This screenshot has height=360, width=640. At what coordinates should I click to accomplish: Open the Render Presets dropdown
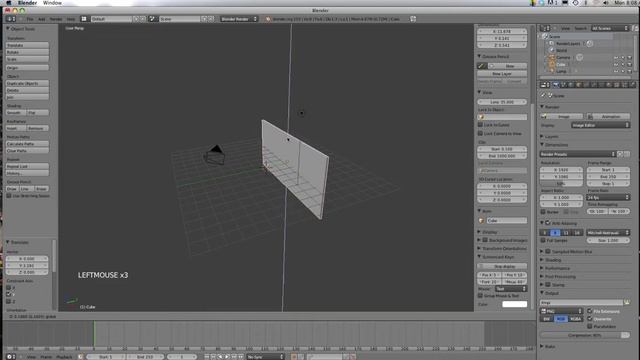578,154
